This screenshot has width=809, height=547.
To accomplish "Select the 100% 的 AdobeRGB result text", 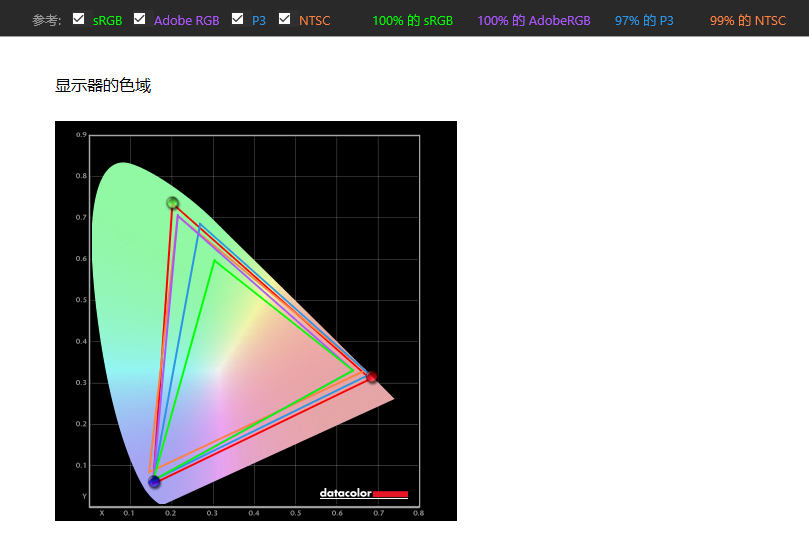I will tap(533, 21).
